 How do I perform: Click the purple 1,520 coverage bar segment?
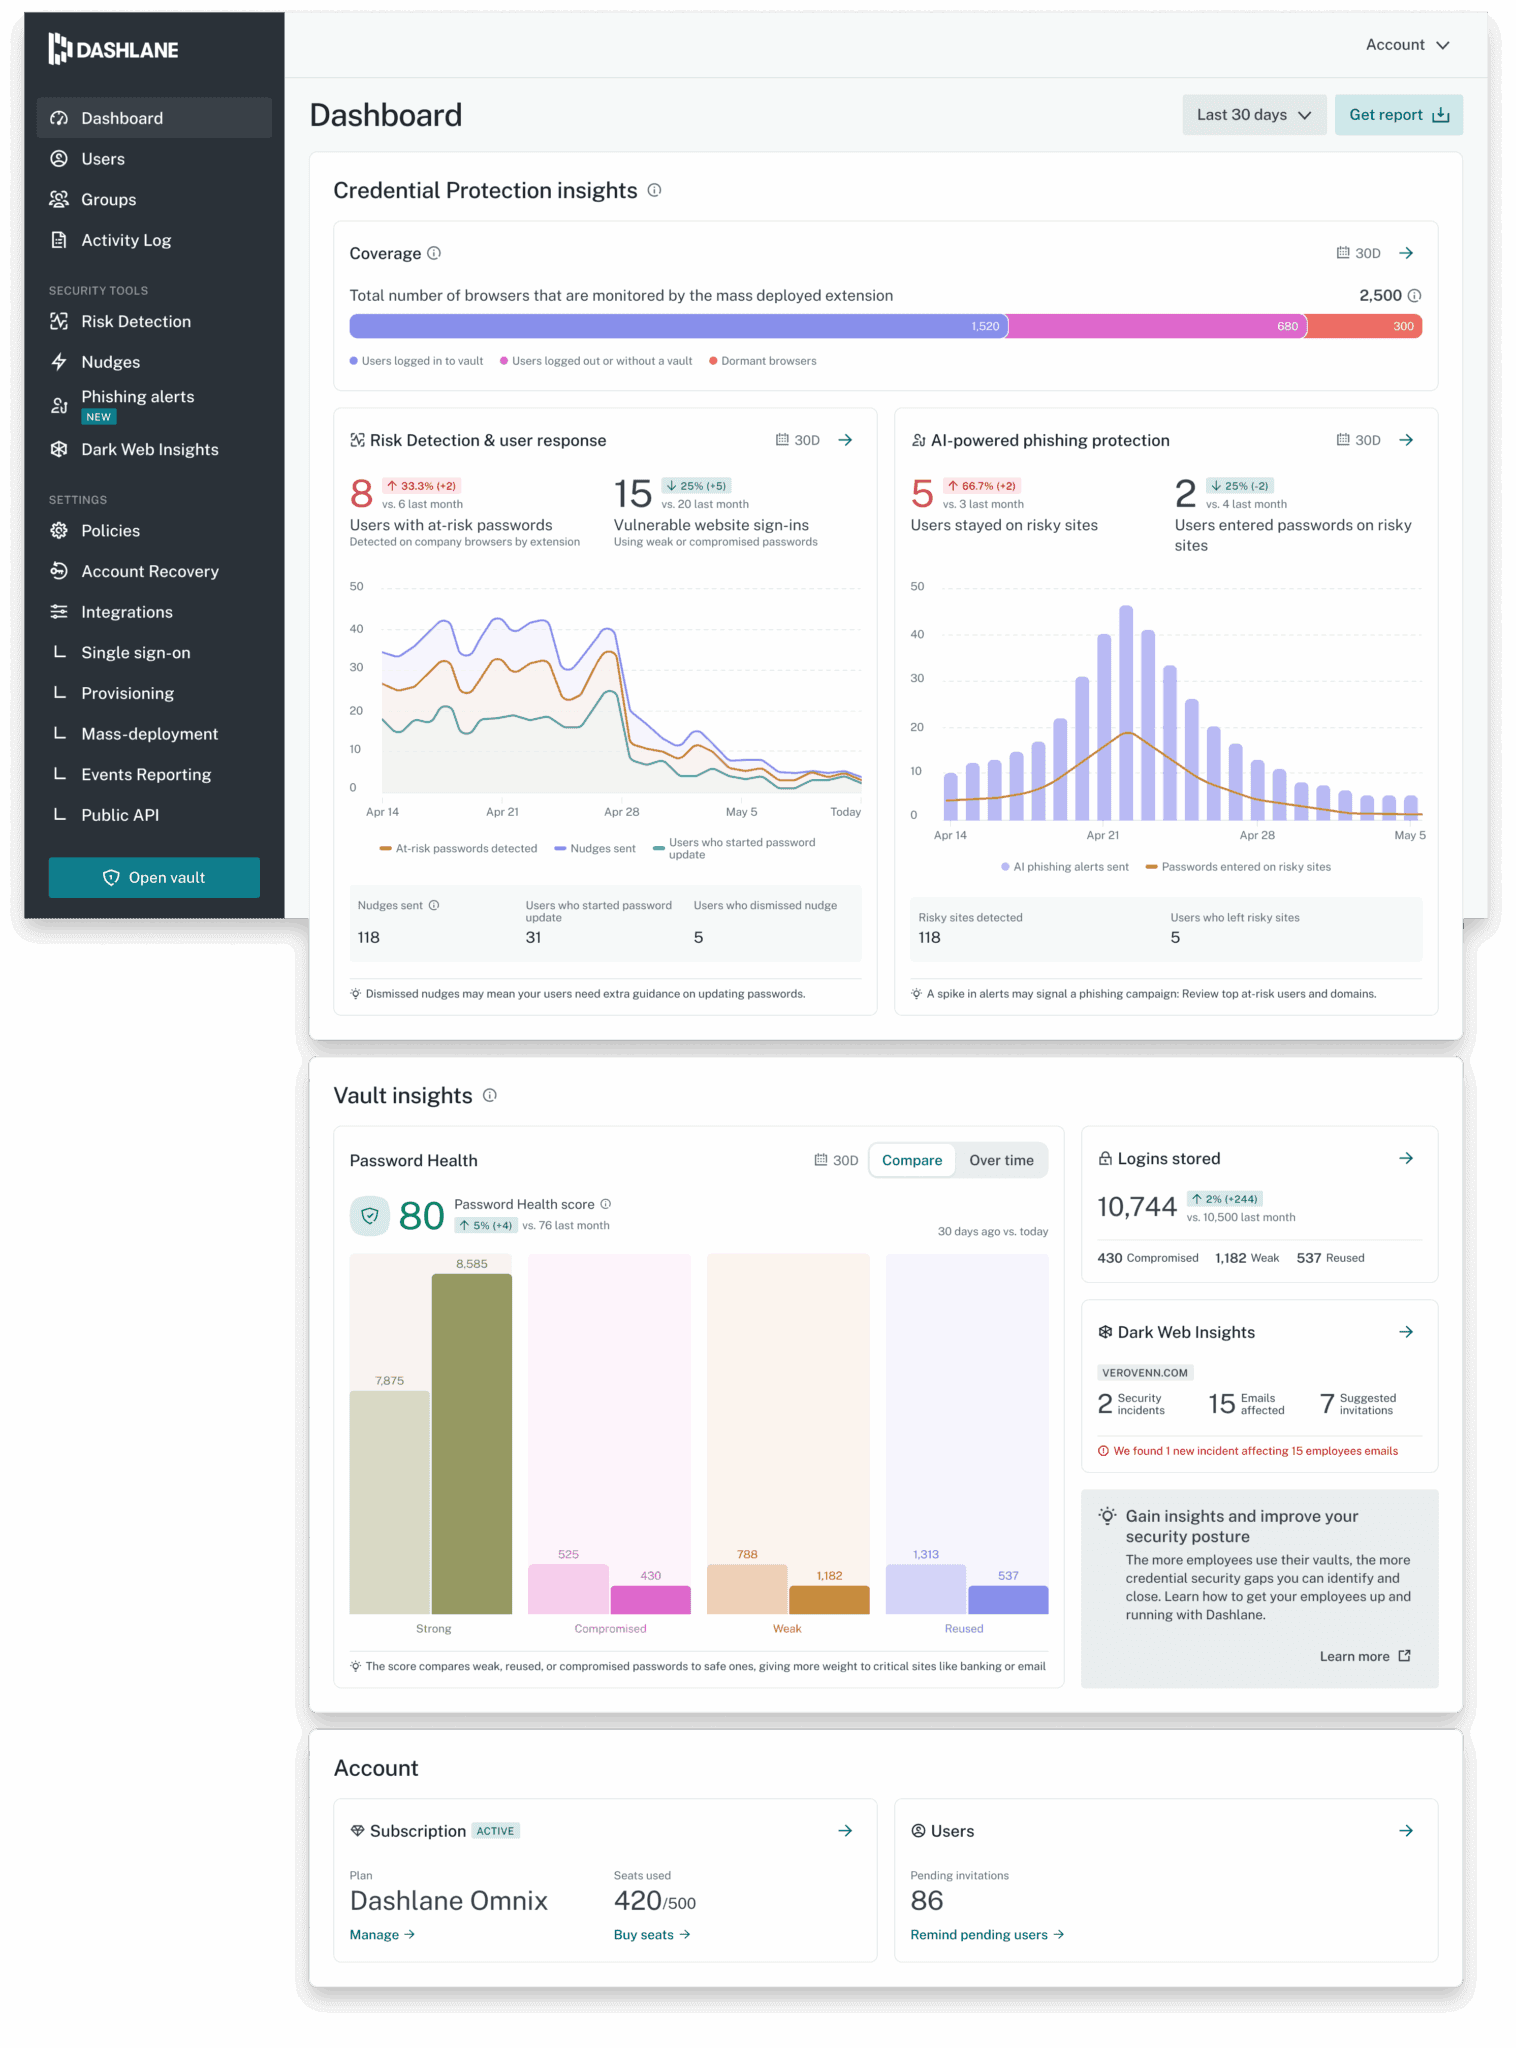coord(676,326)
